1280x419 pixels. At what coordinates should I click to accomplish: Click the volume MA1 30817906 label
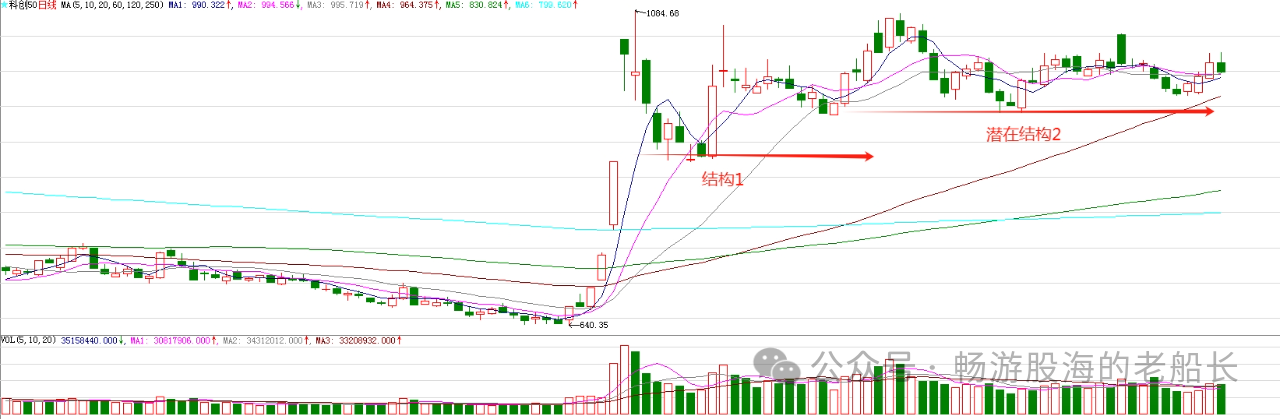point(170,340)
